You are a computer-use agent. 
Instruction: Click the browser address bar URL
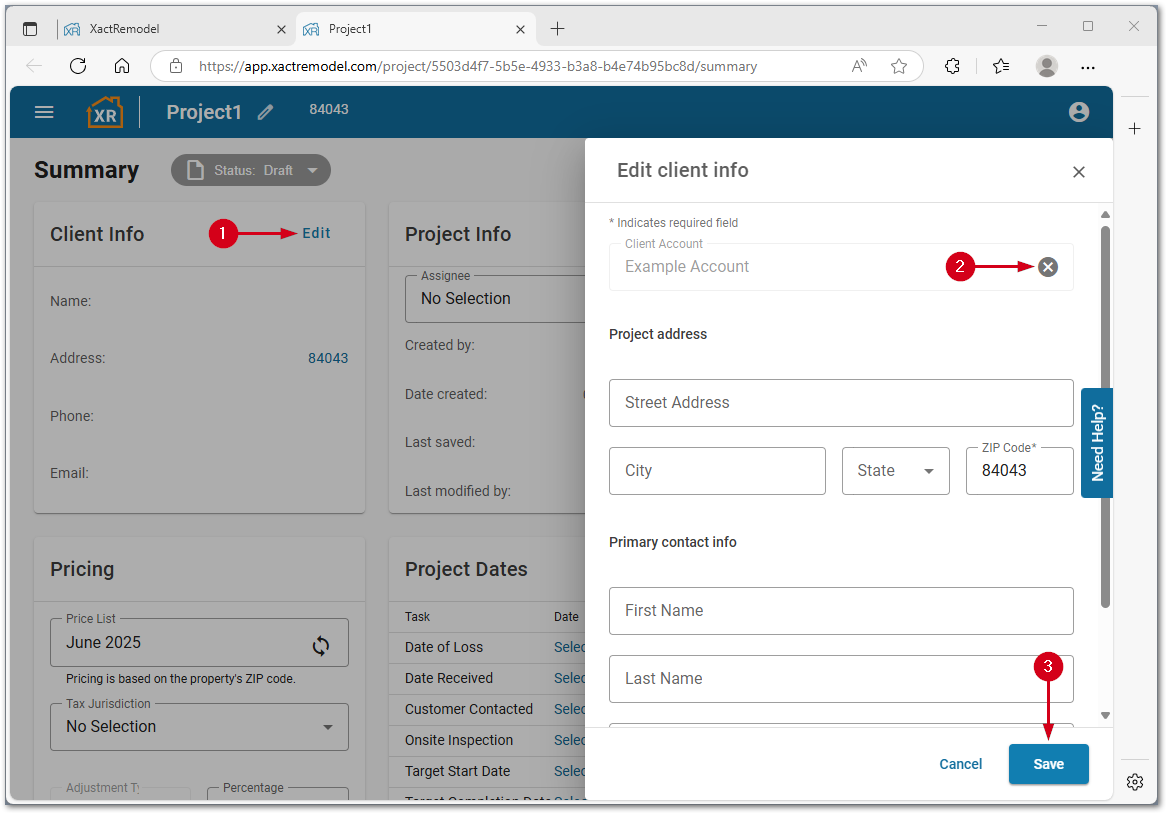[x=478, y=67]
